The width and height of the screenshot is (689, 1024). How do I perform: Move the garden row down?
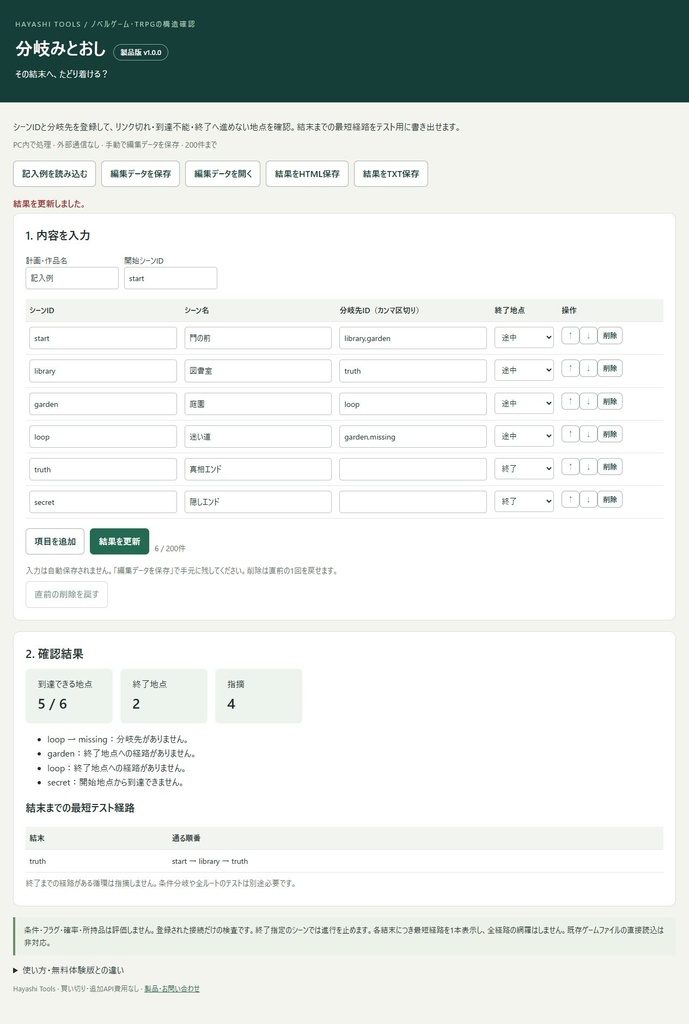point(588,401)
